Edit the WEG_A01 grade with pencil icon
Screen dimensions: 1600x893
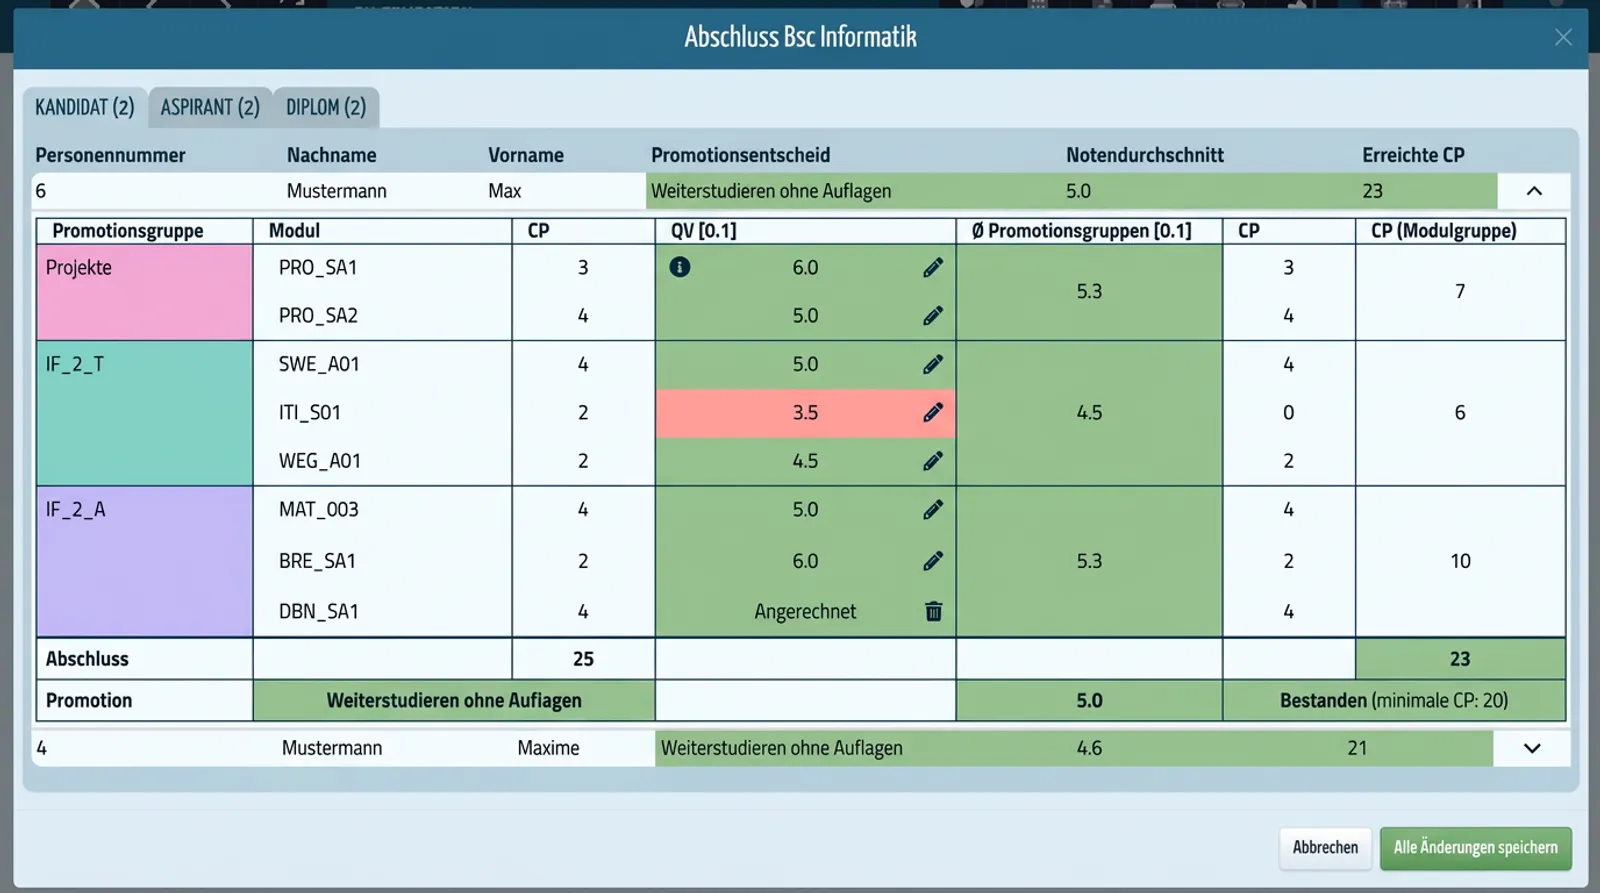coord(933,461)
